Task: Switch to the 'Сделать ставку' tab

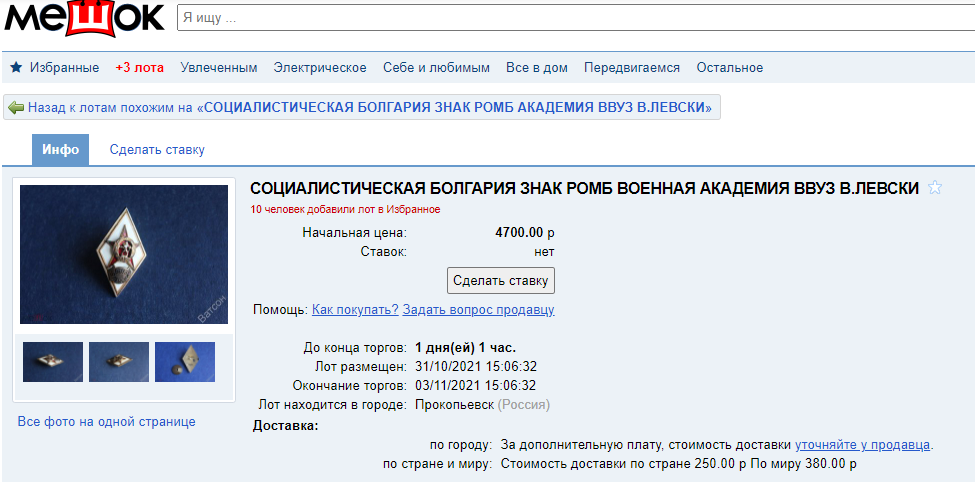Action: point(157,150)
